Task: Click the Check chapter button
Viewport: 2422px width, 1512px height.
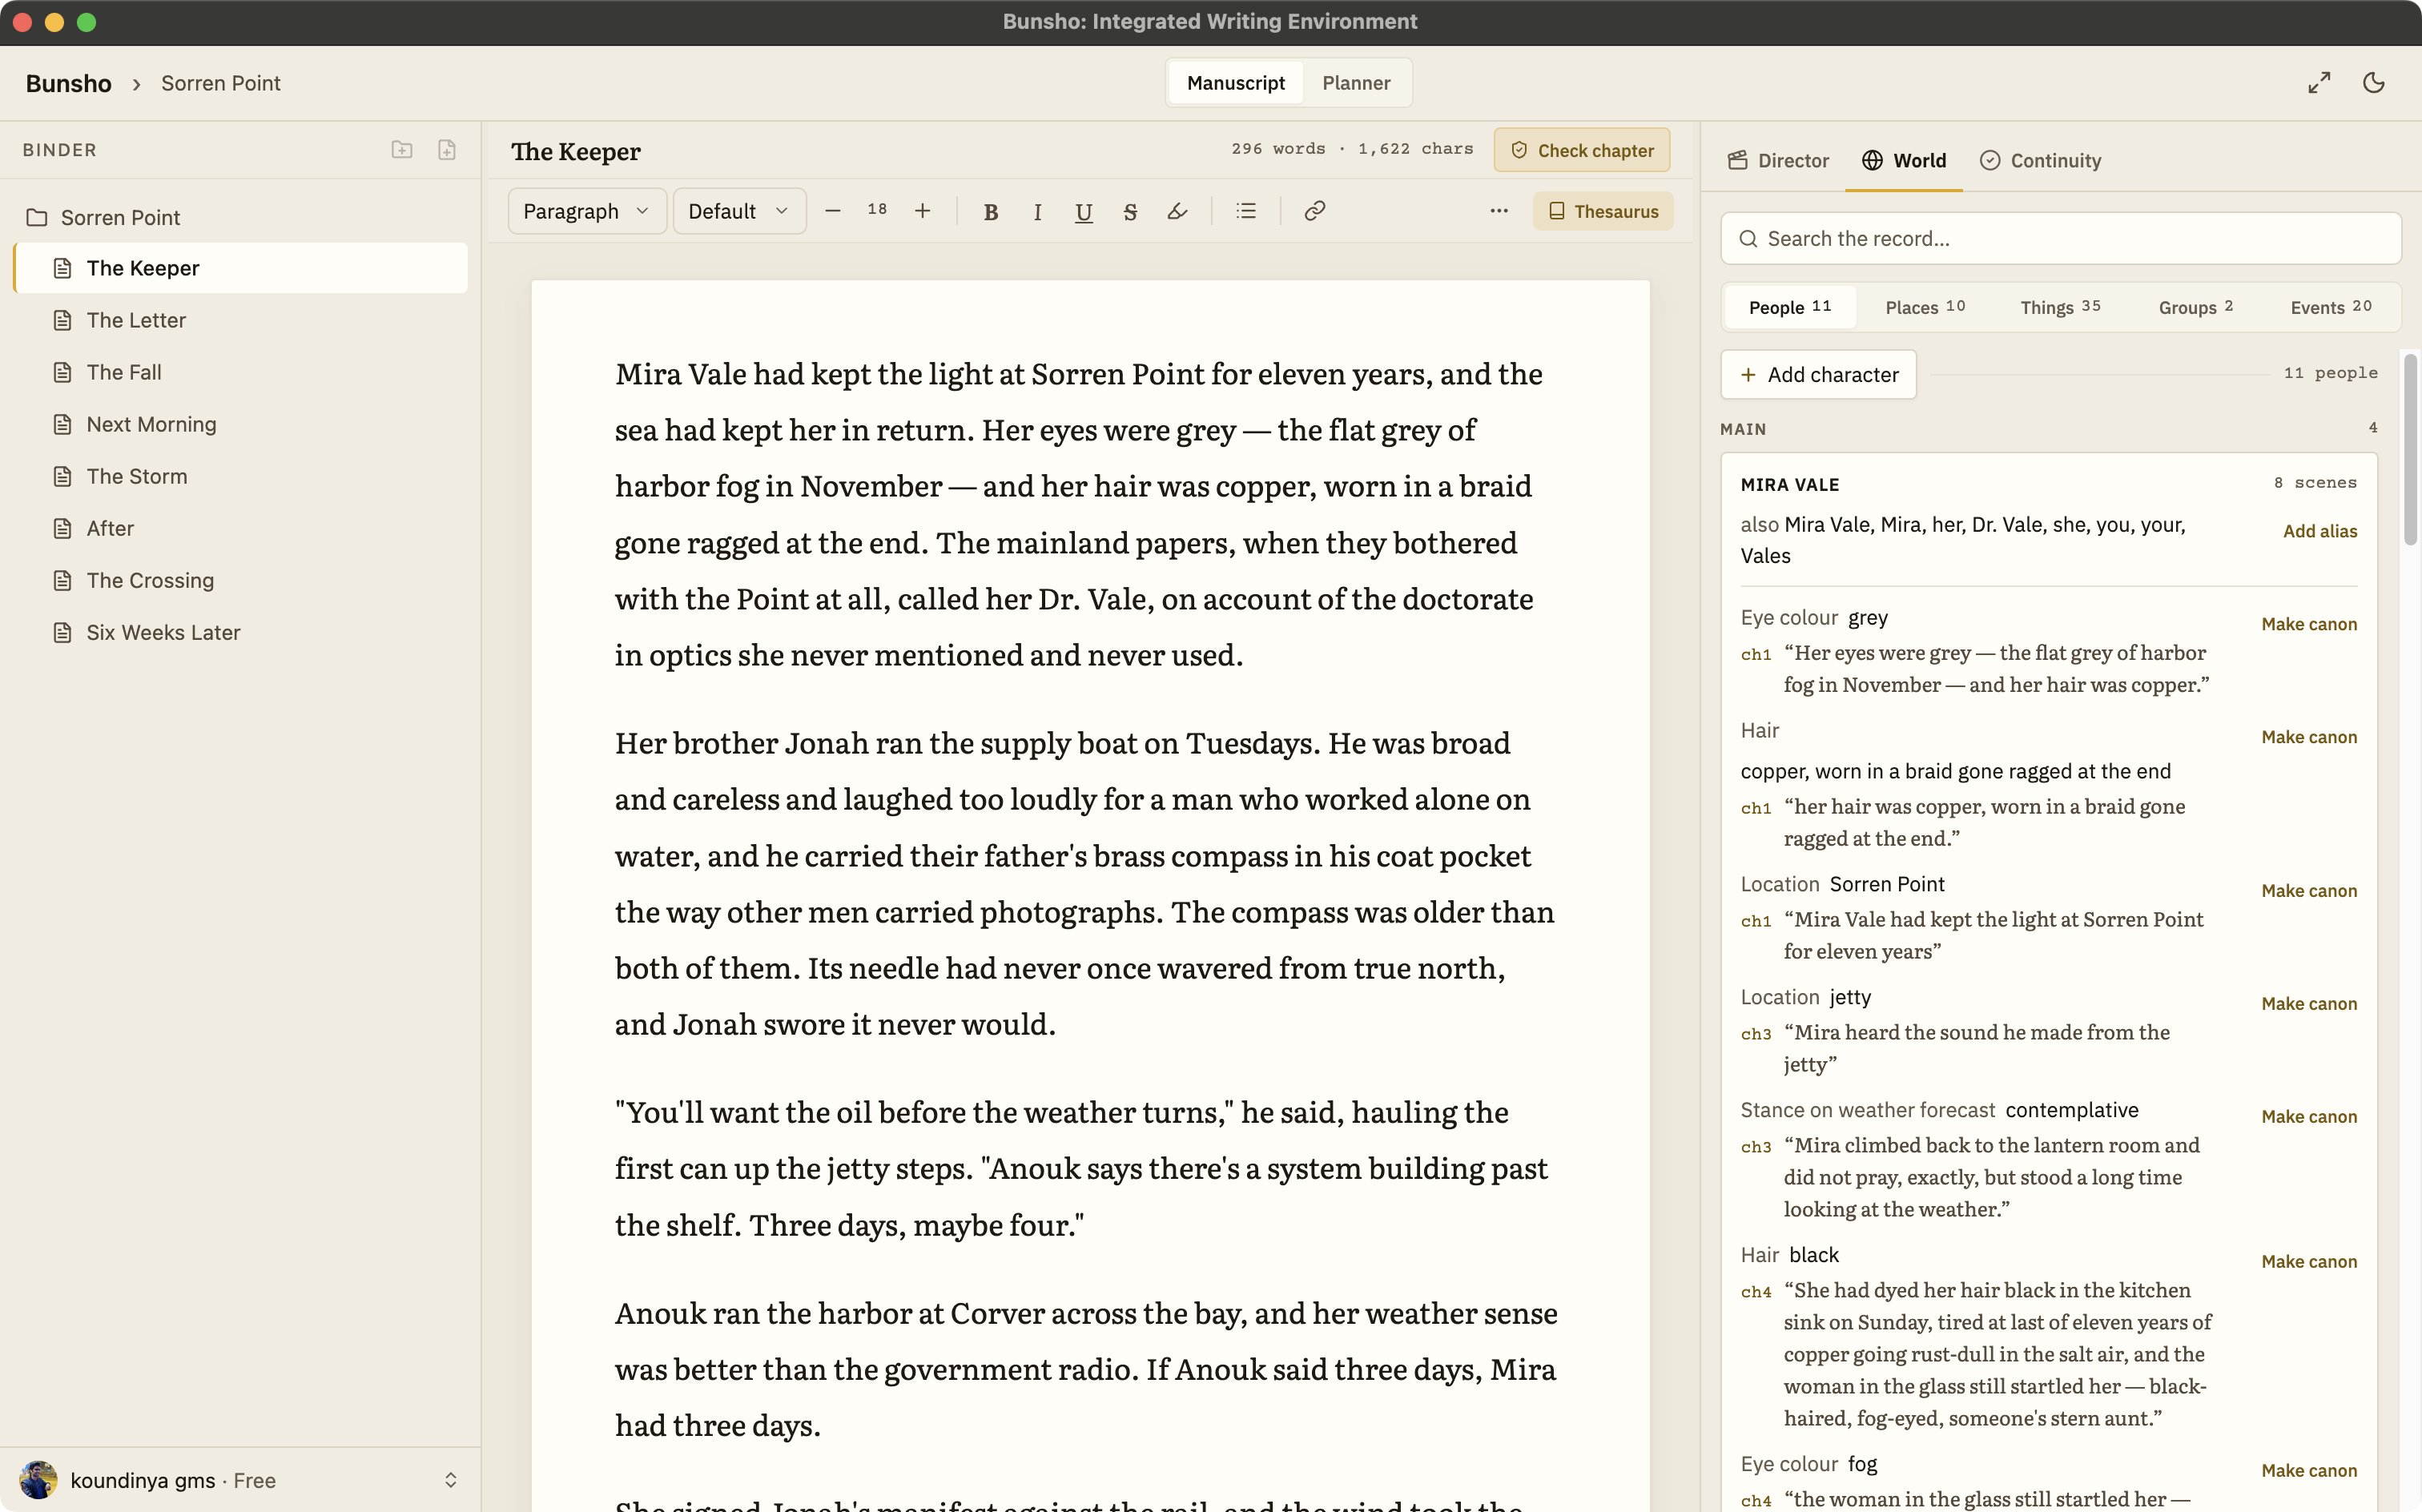Action: click(x=1582, y=150)
